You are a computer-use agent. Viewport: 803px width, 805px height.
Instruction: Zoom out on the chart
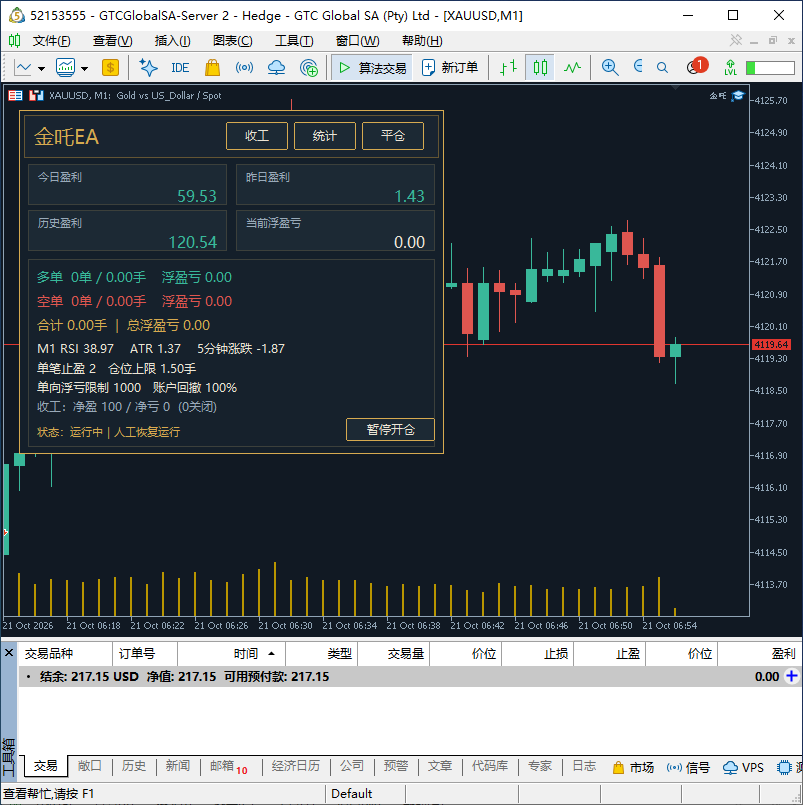click(638, 67)
